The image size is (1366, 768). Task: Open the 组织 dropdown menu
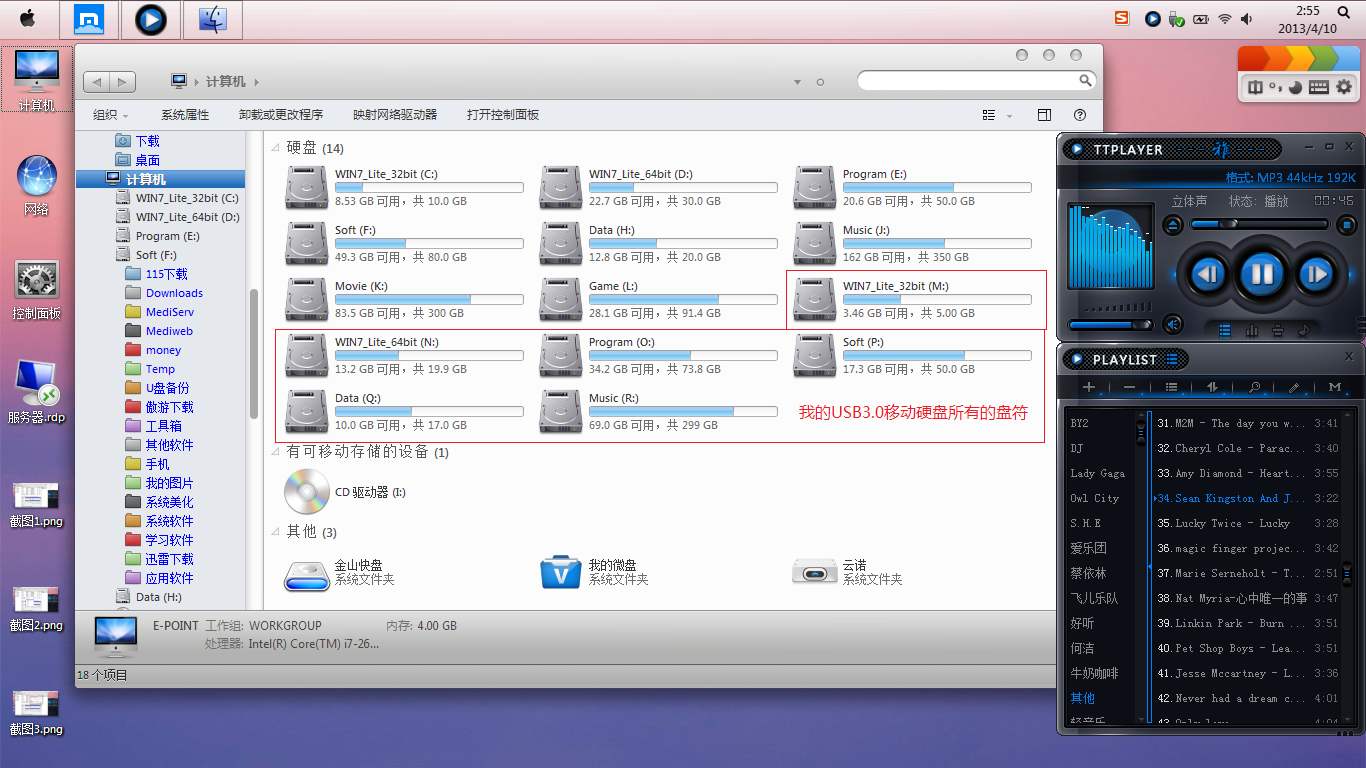point(110,115)
